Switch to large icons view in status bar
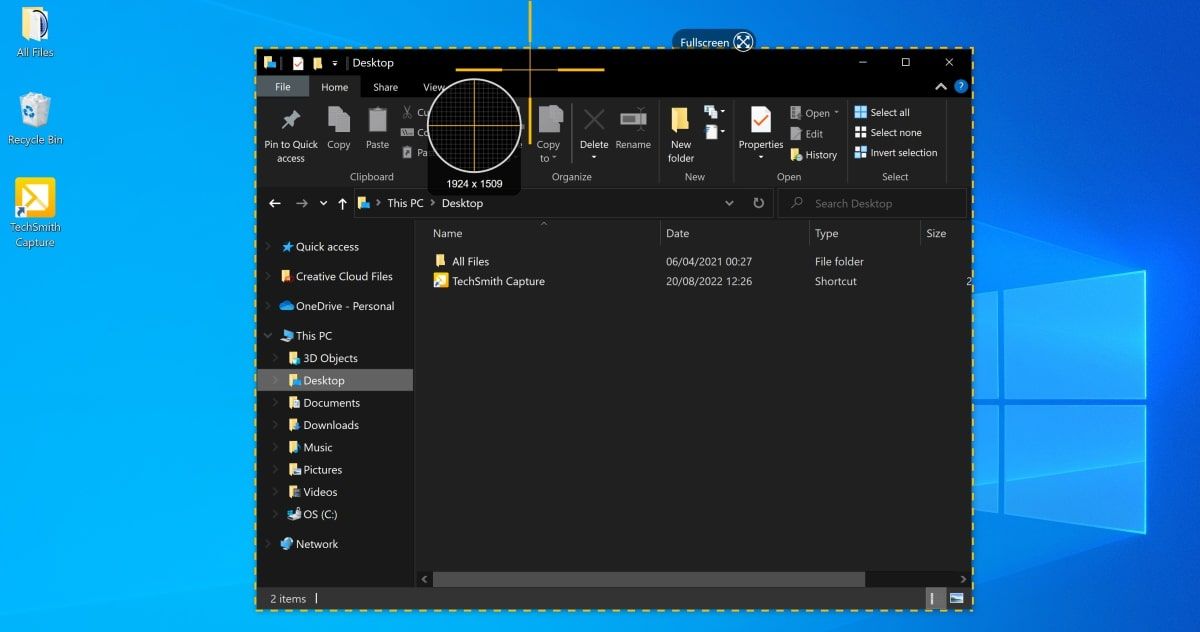 [x=957, y=598]
